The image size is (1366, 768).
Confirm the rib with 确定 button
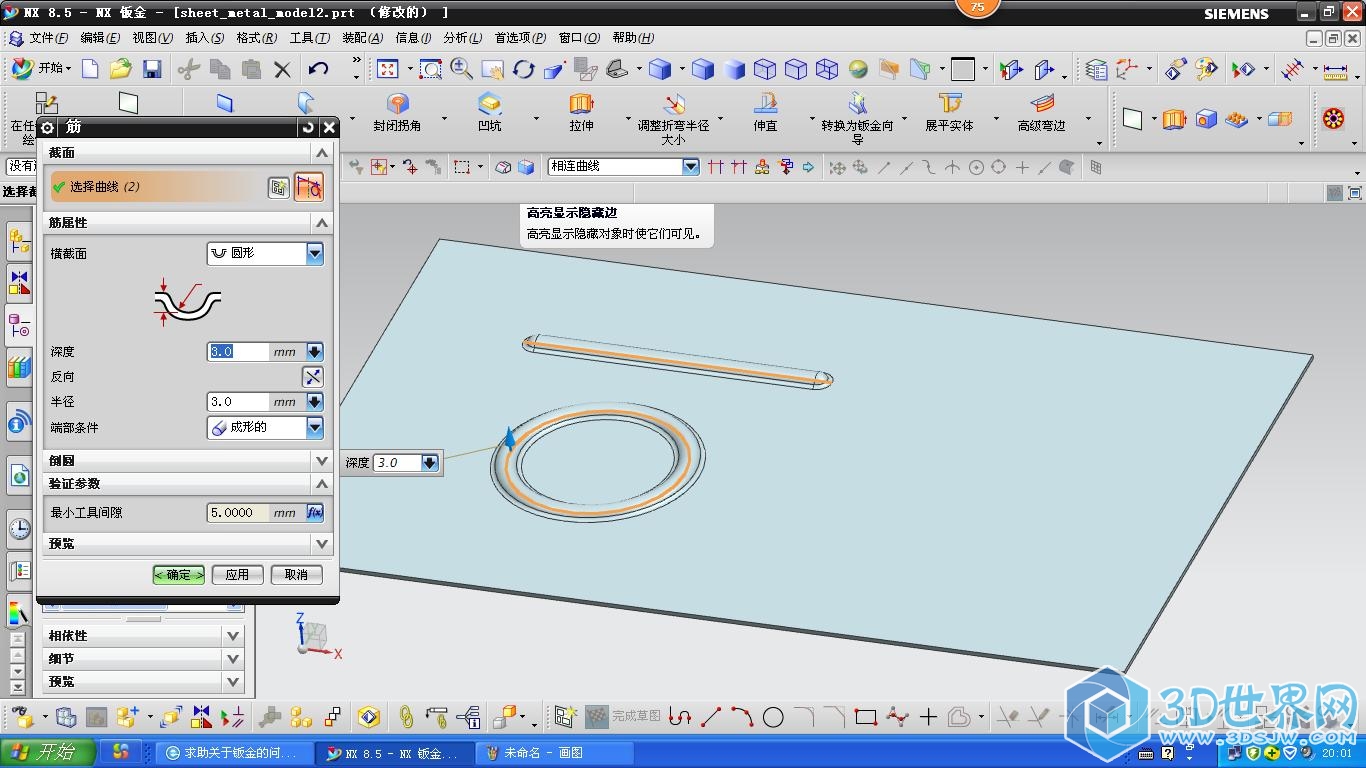(x=178, y=575)
